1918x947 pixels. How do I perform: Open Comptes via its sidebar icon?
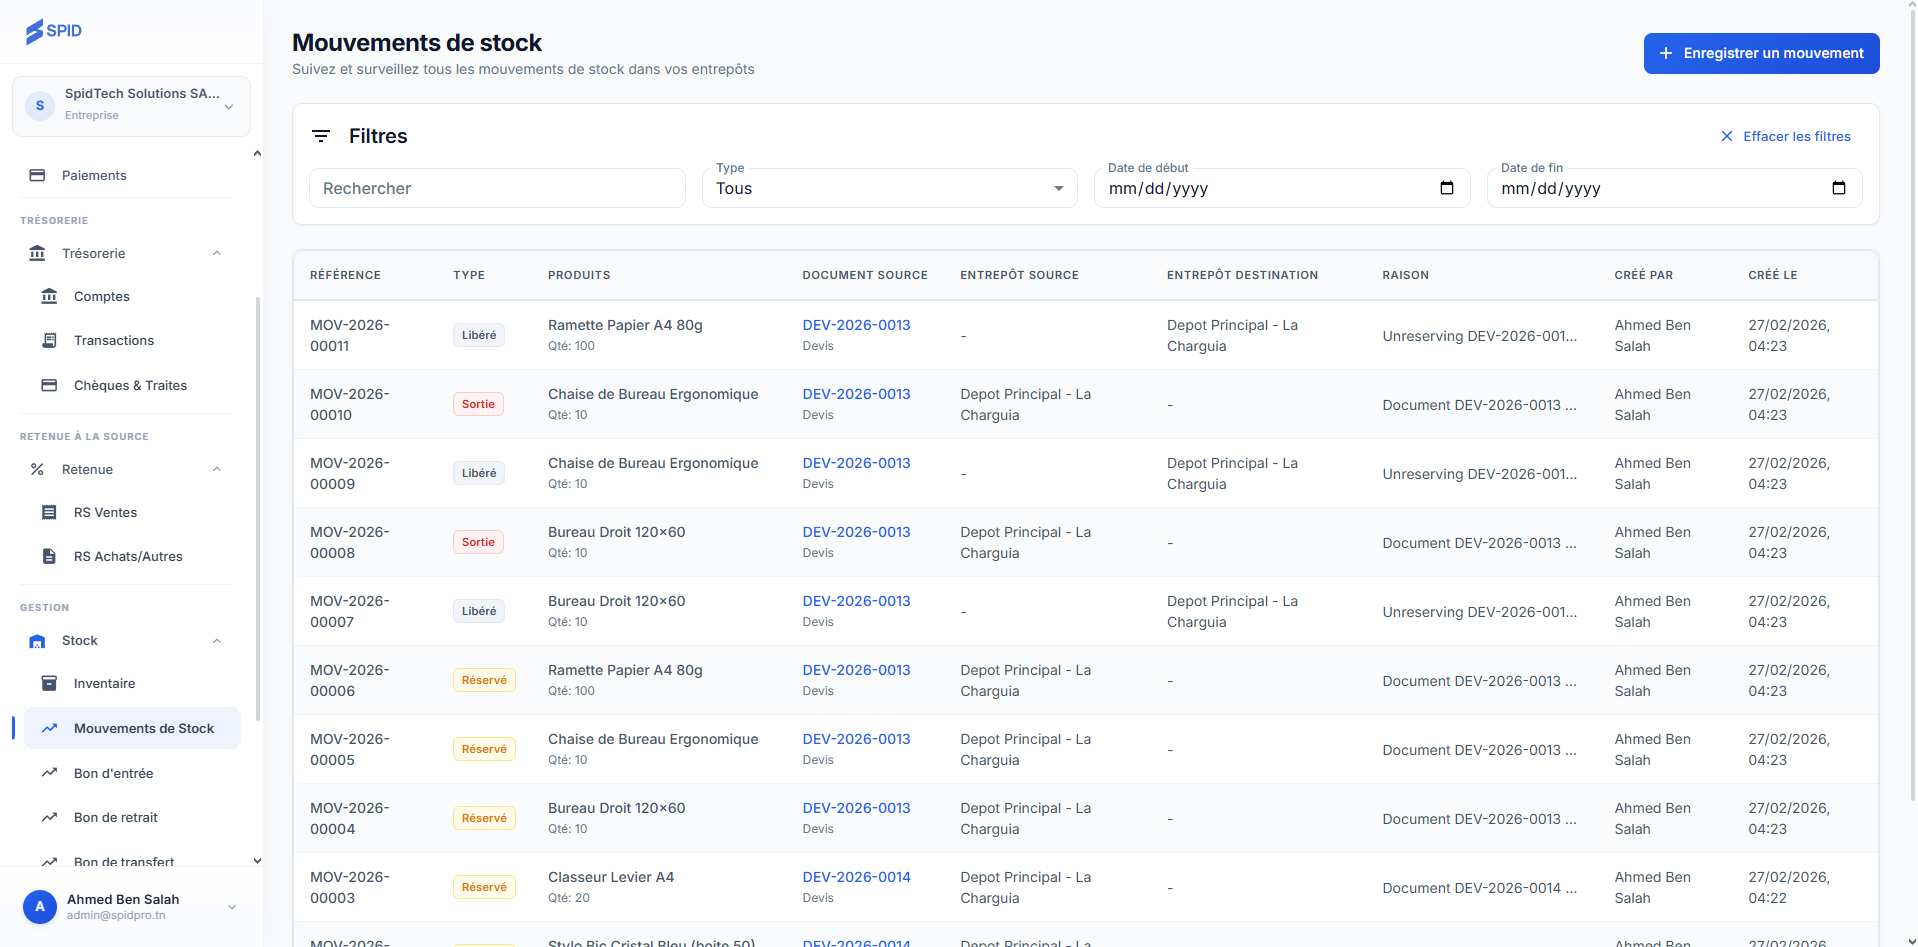pyautogui.click(x=48, y=296)
